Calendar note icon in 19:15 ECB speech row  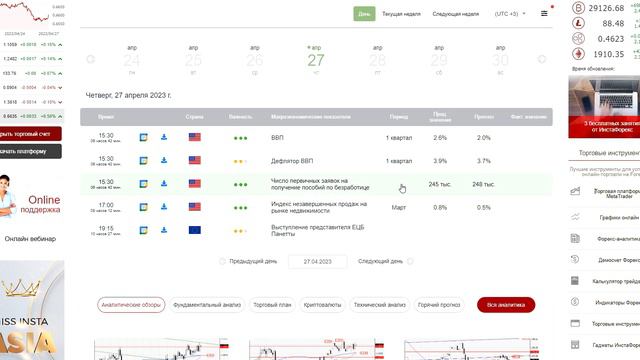pos(143,231)
